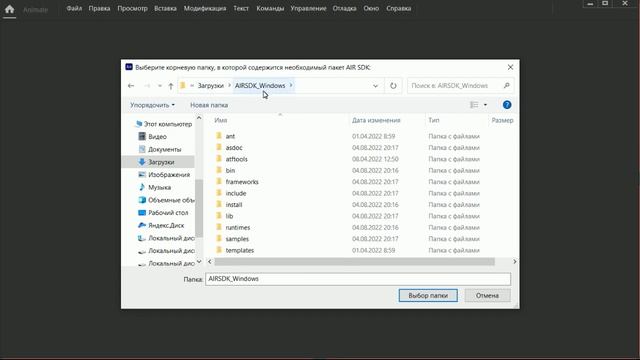
Task: Select the asdoc folder
Action: (234, 148)
